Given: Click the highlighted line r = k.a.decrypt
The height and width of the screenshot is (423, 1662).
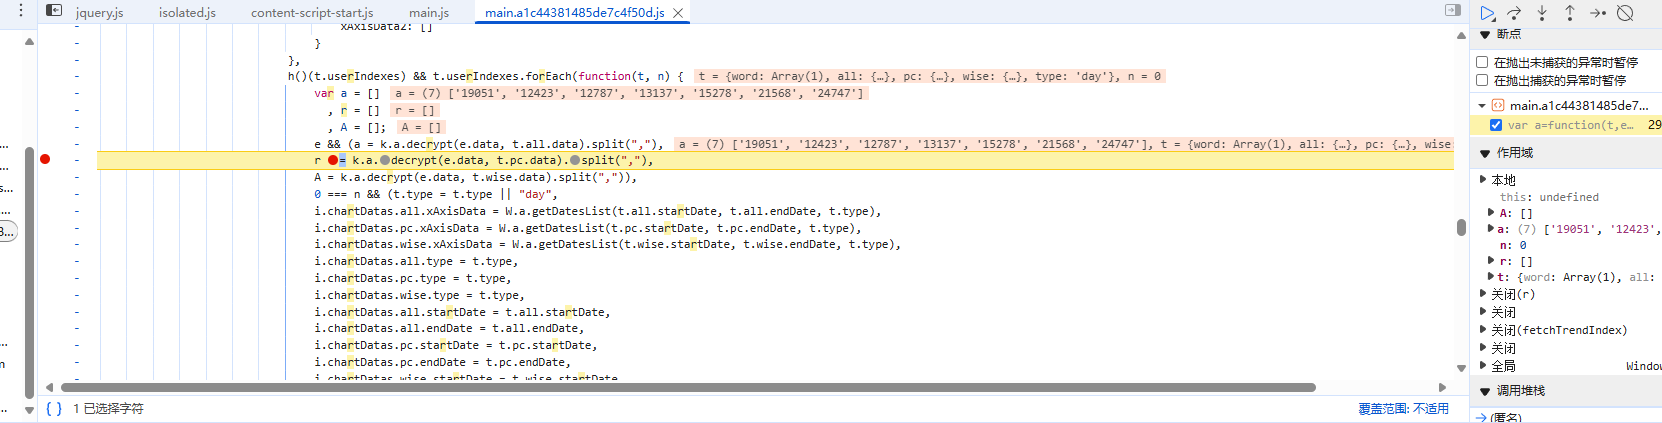Looking at the screenshot, I should click(775, 160).
